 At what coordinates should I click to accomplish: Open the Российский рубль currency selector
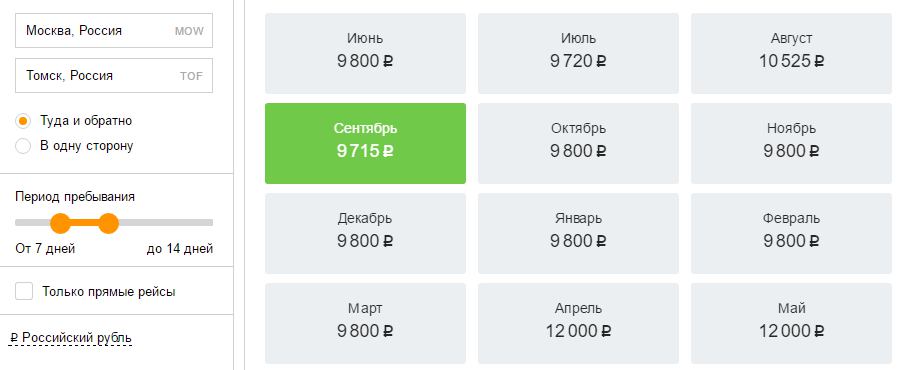click(x=71, y=338)
